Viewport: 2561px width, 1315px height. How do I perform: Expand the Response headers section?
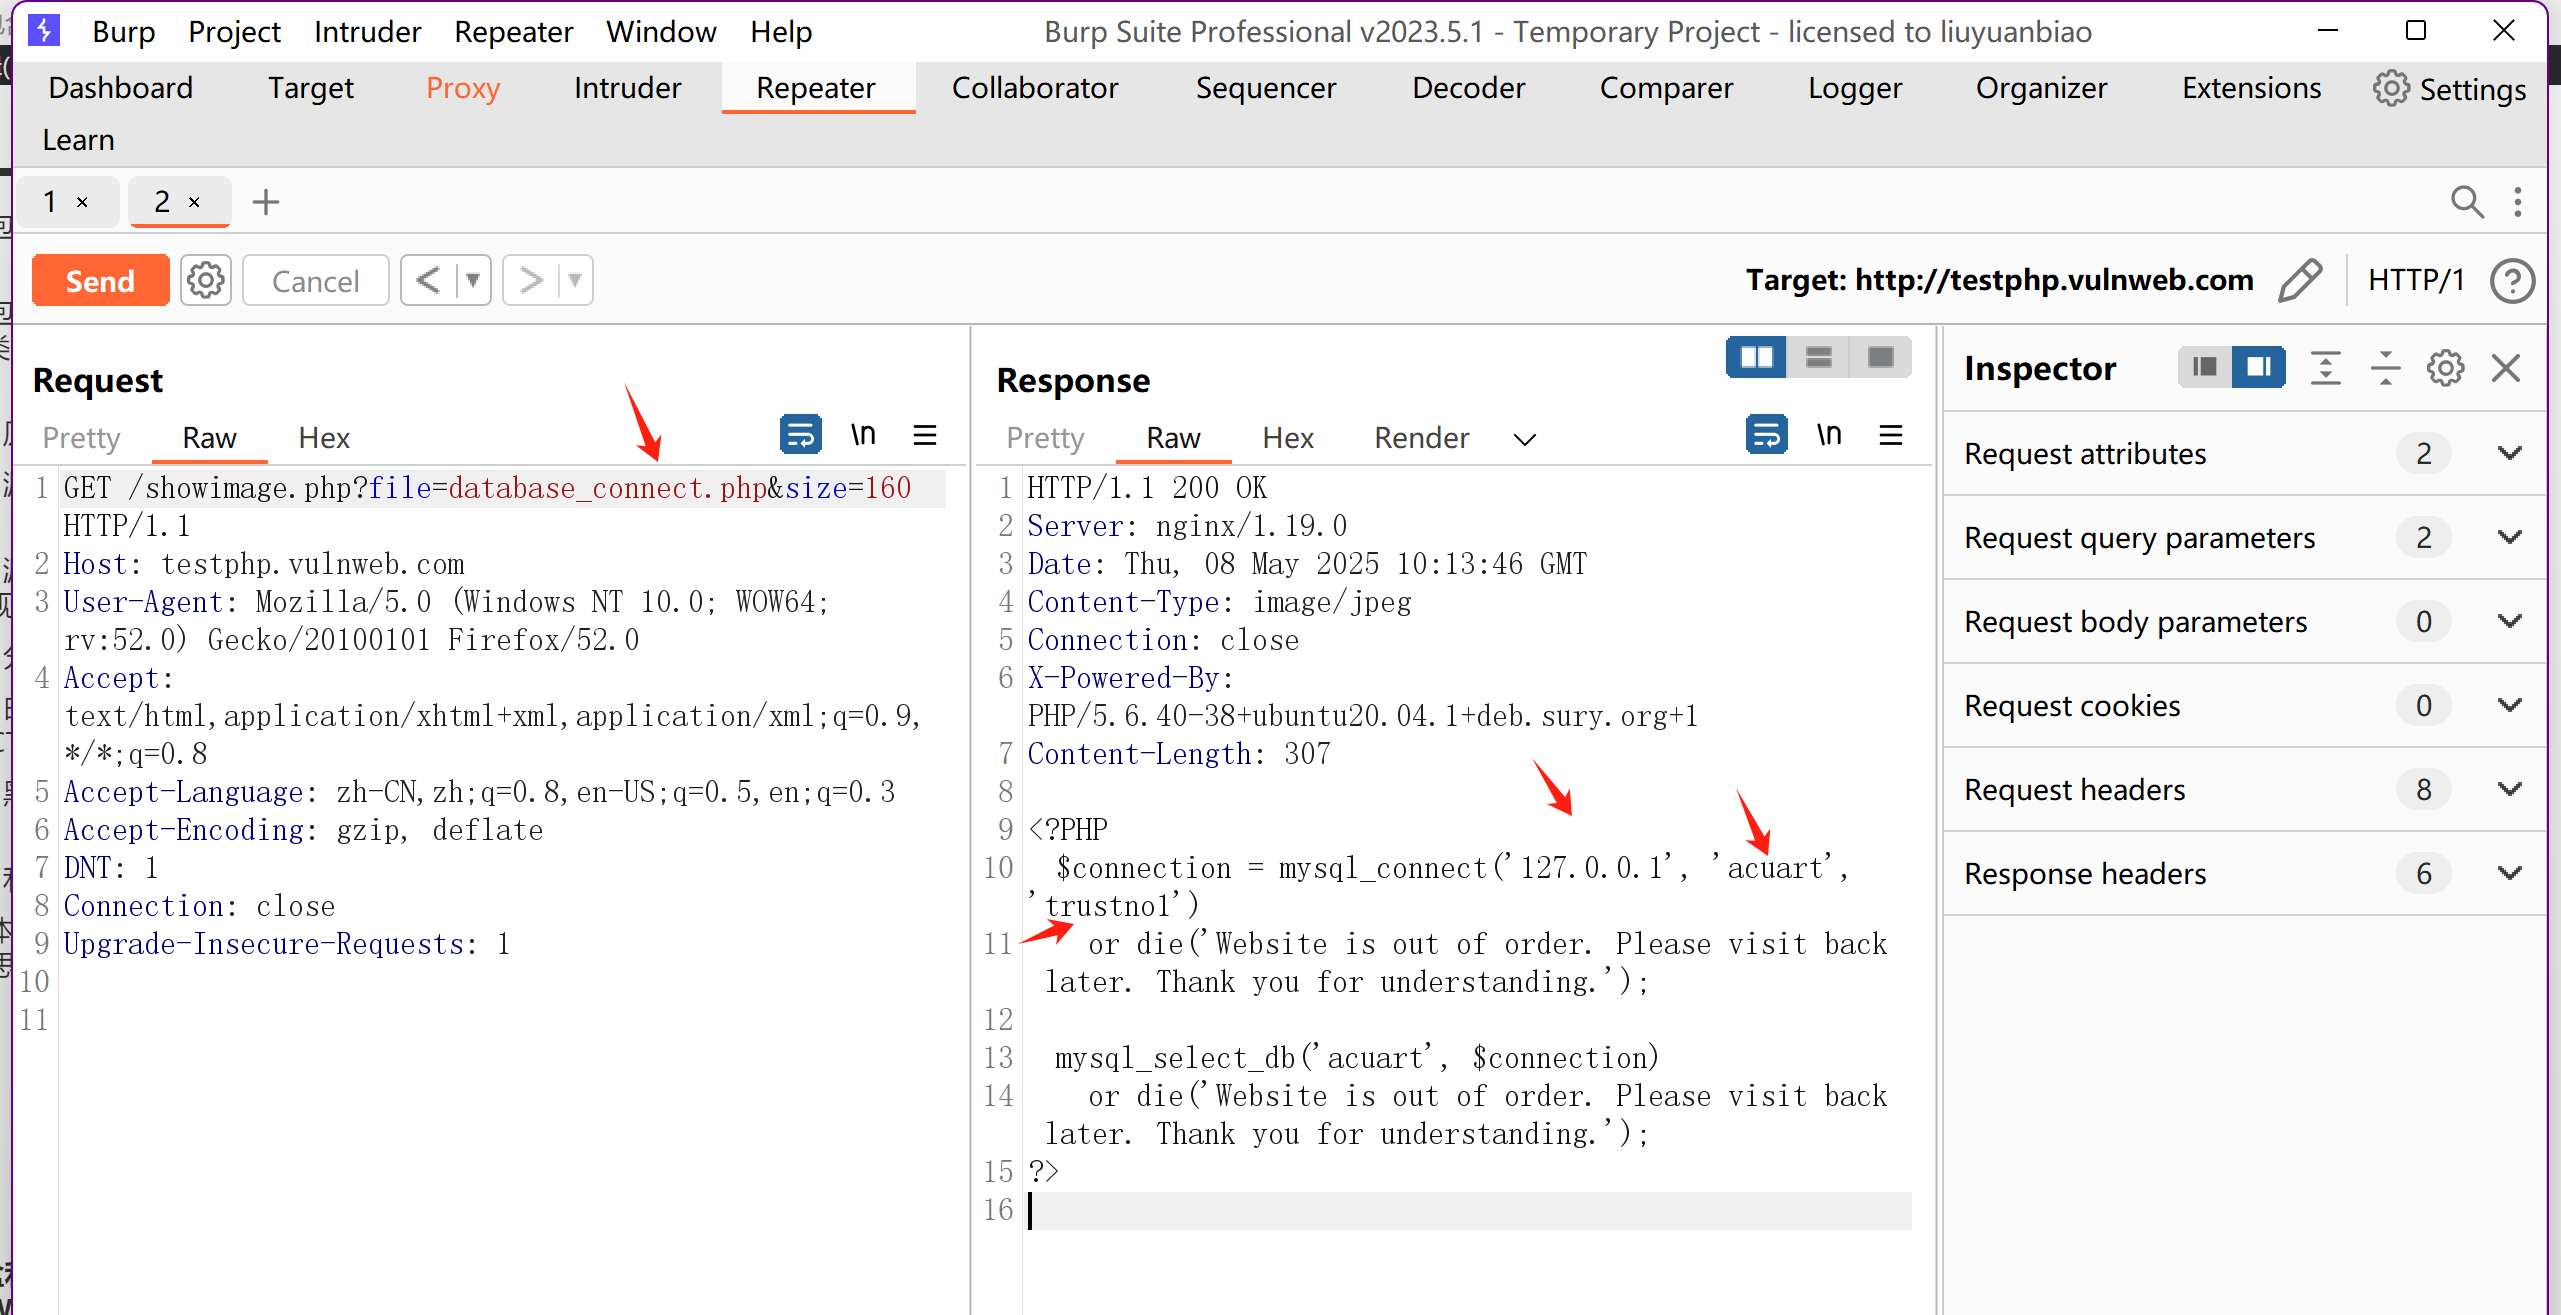2509,873
